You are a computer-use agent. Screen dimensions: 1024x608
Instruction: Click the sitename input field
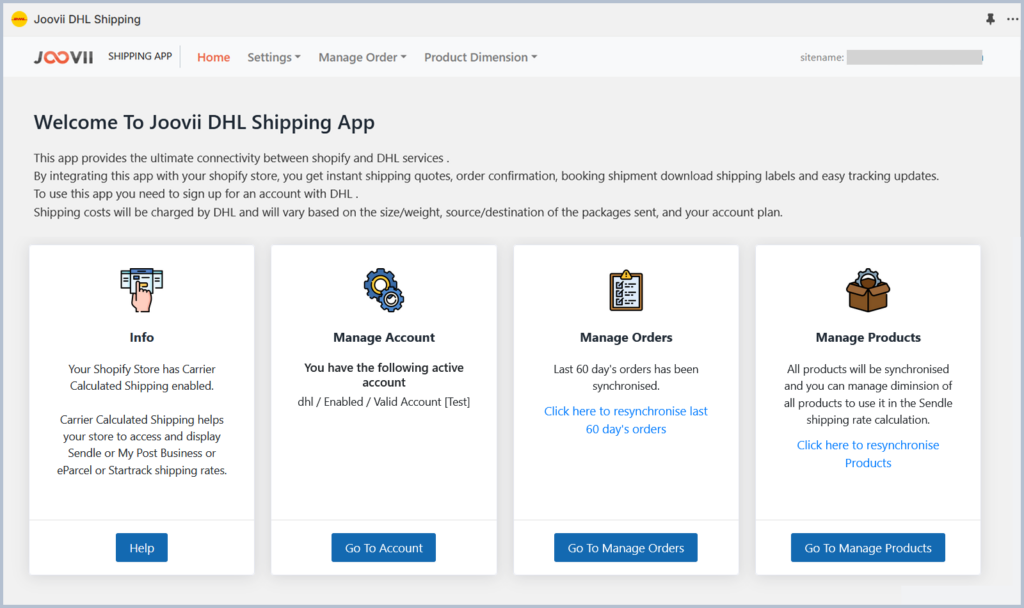914,57
